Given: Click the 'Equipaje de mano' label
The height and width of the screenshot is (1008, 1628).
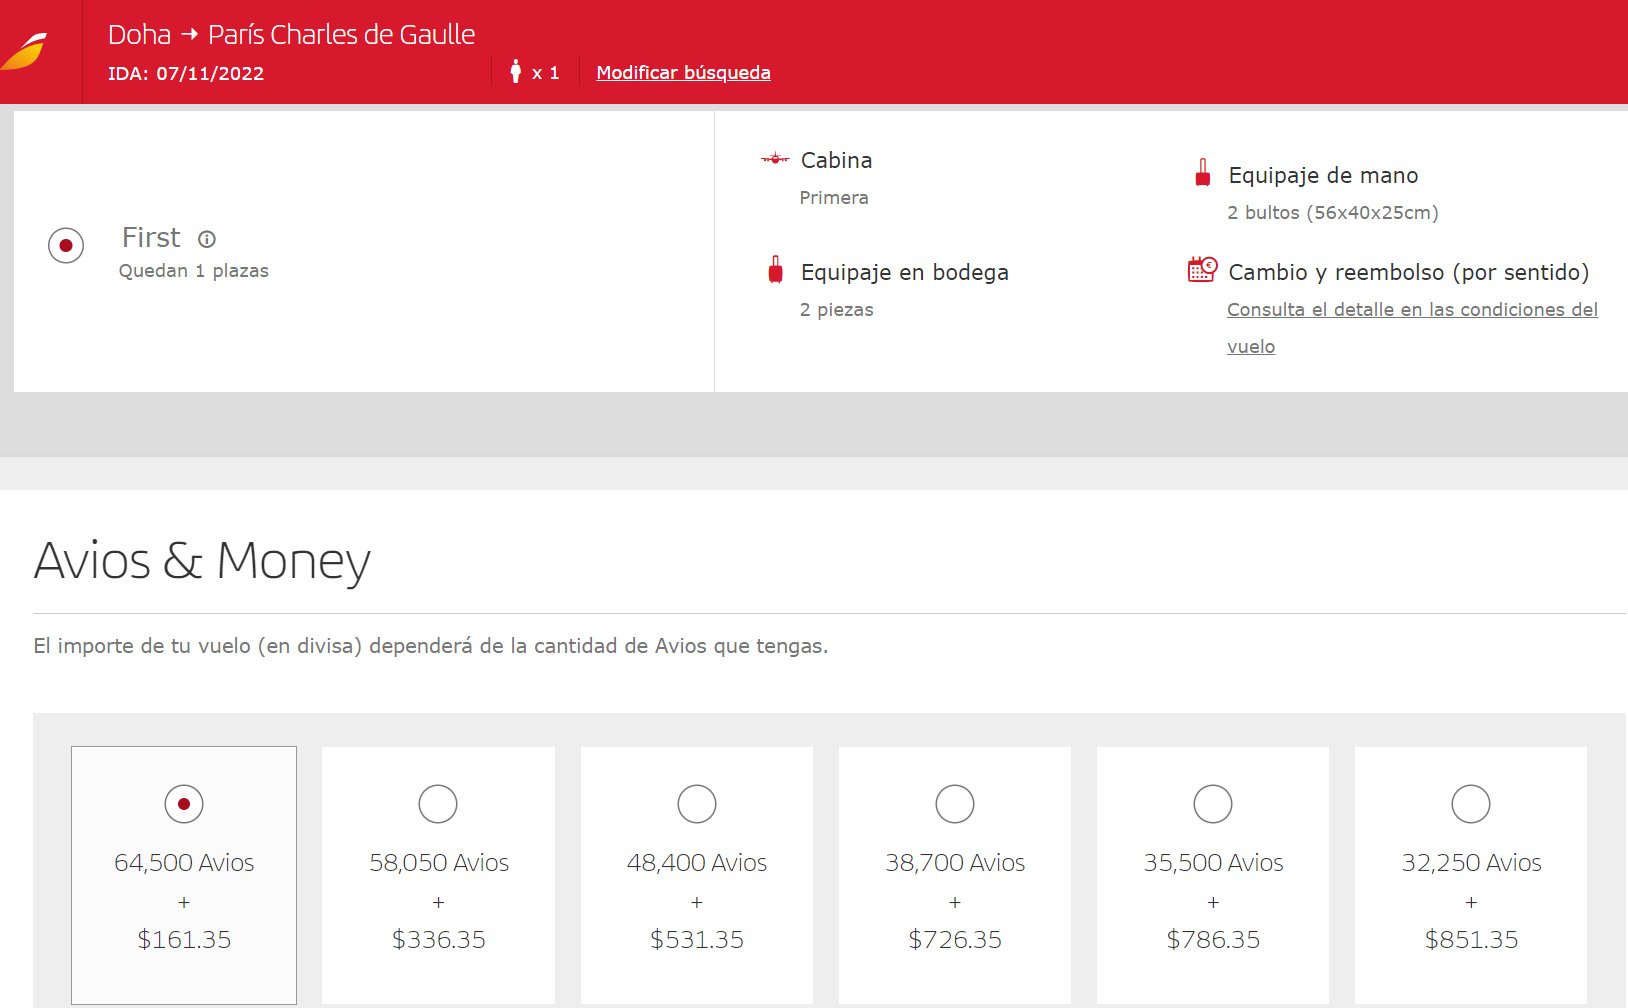Looking at the screenshot, I should click(1323, 175).
